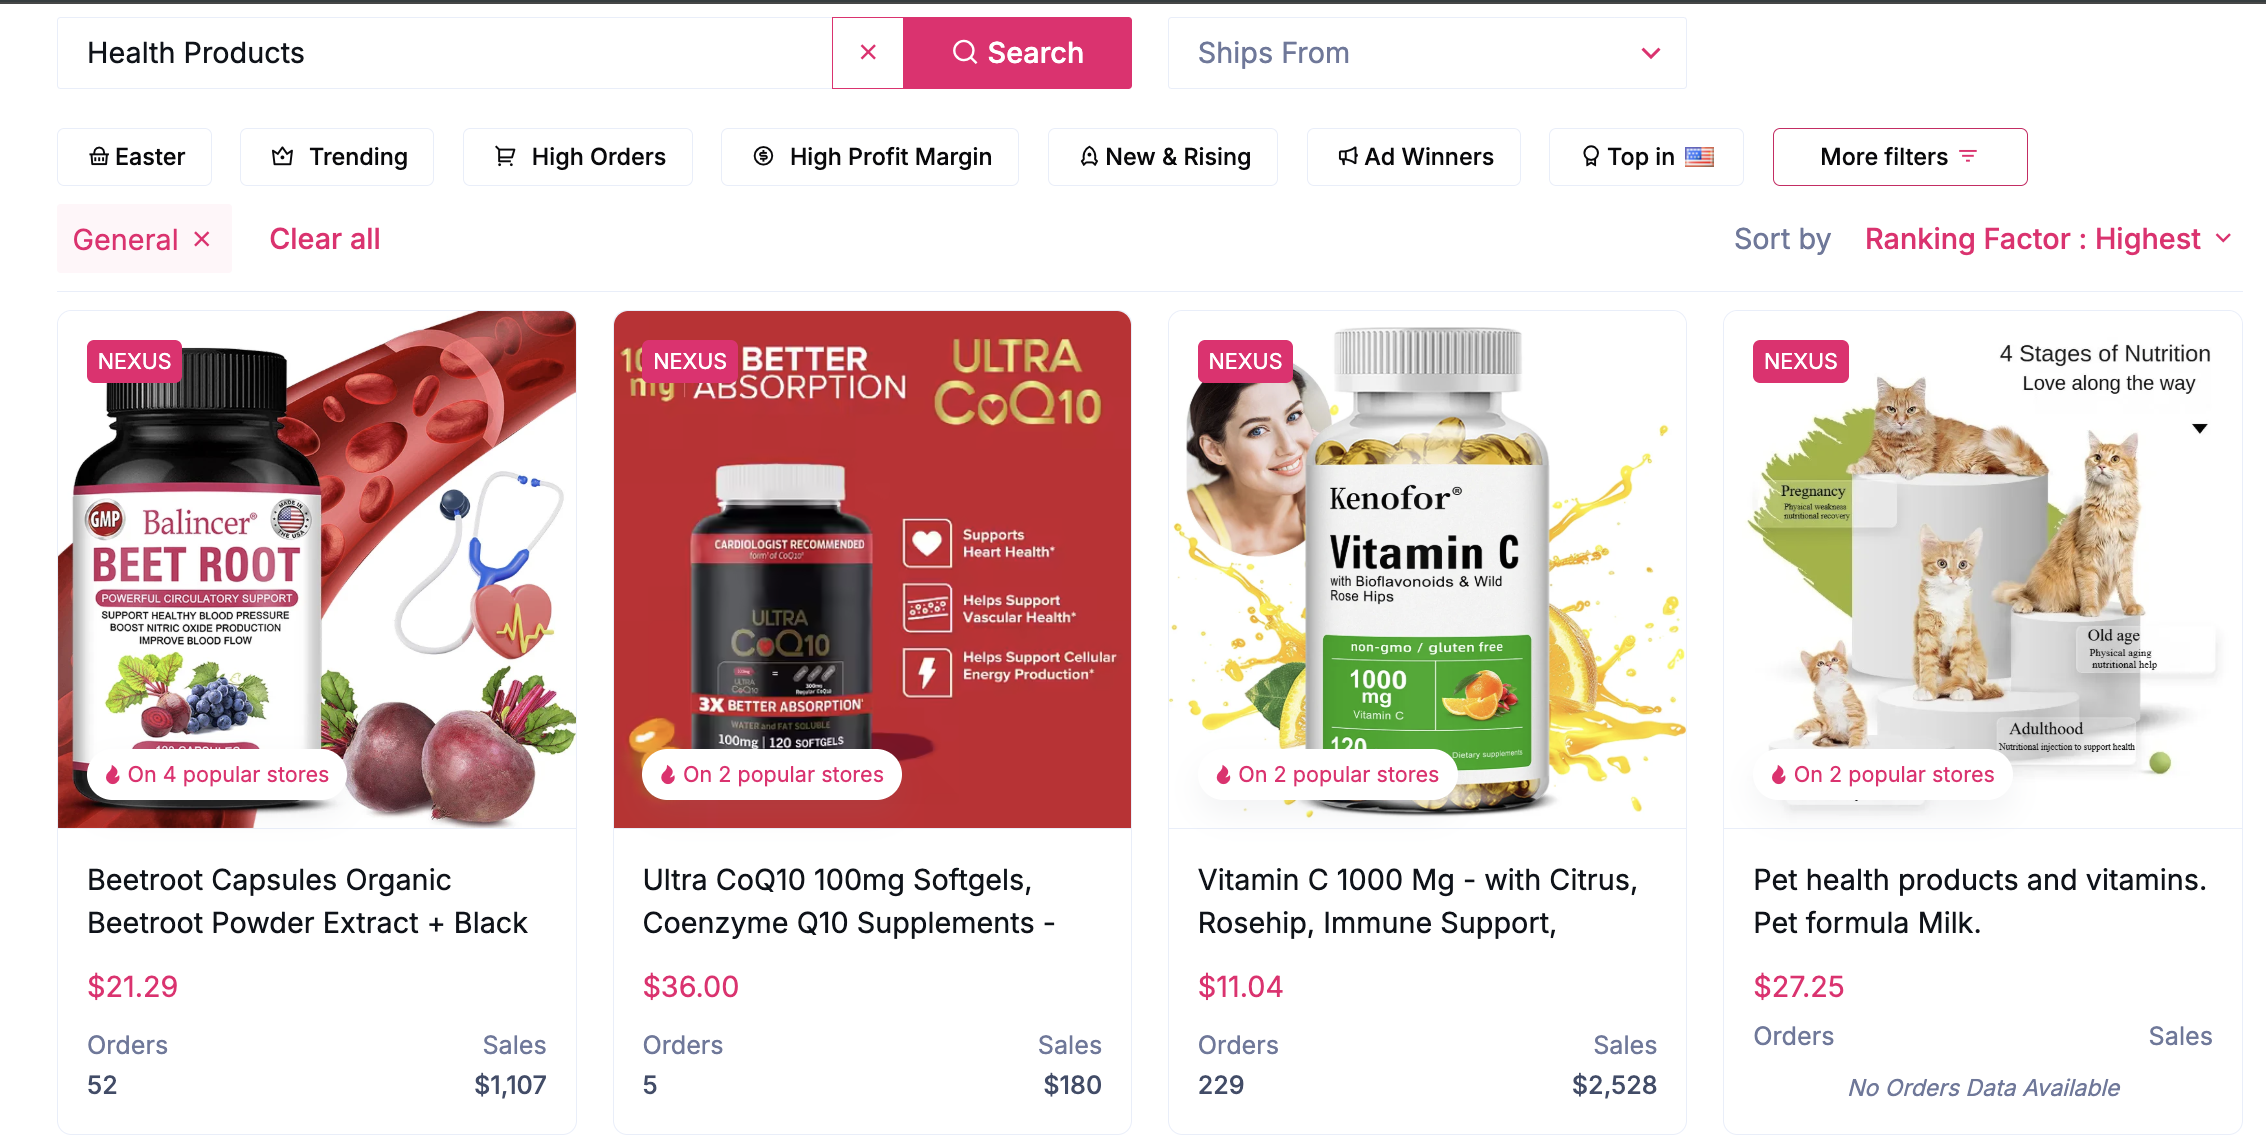This screenshot has width=2266, height=1148.
Task: Expand More filters options
Action: coord(1900,157)
